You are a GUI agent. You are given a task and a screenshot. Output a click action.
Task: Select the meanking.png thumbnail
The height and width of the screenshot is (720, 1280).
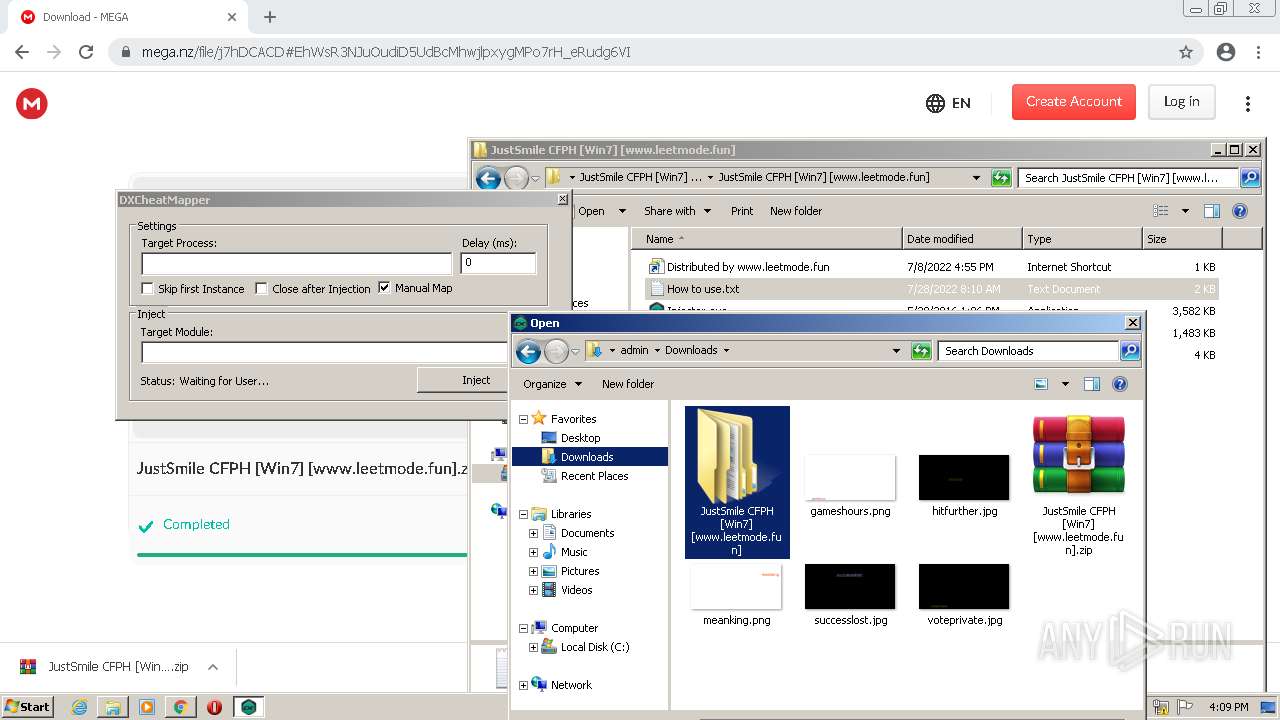(736, 587)
